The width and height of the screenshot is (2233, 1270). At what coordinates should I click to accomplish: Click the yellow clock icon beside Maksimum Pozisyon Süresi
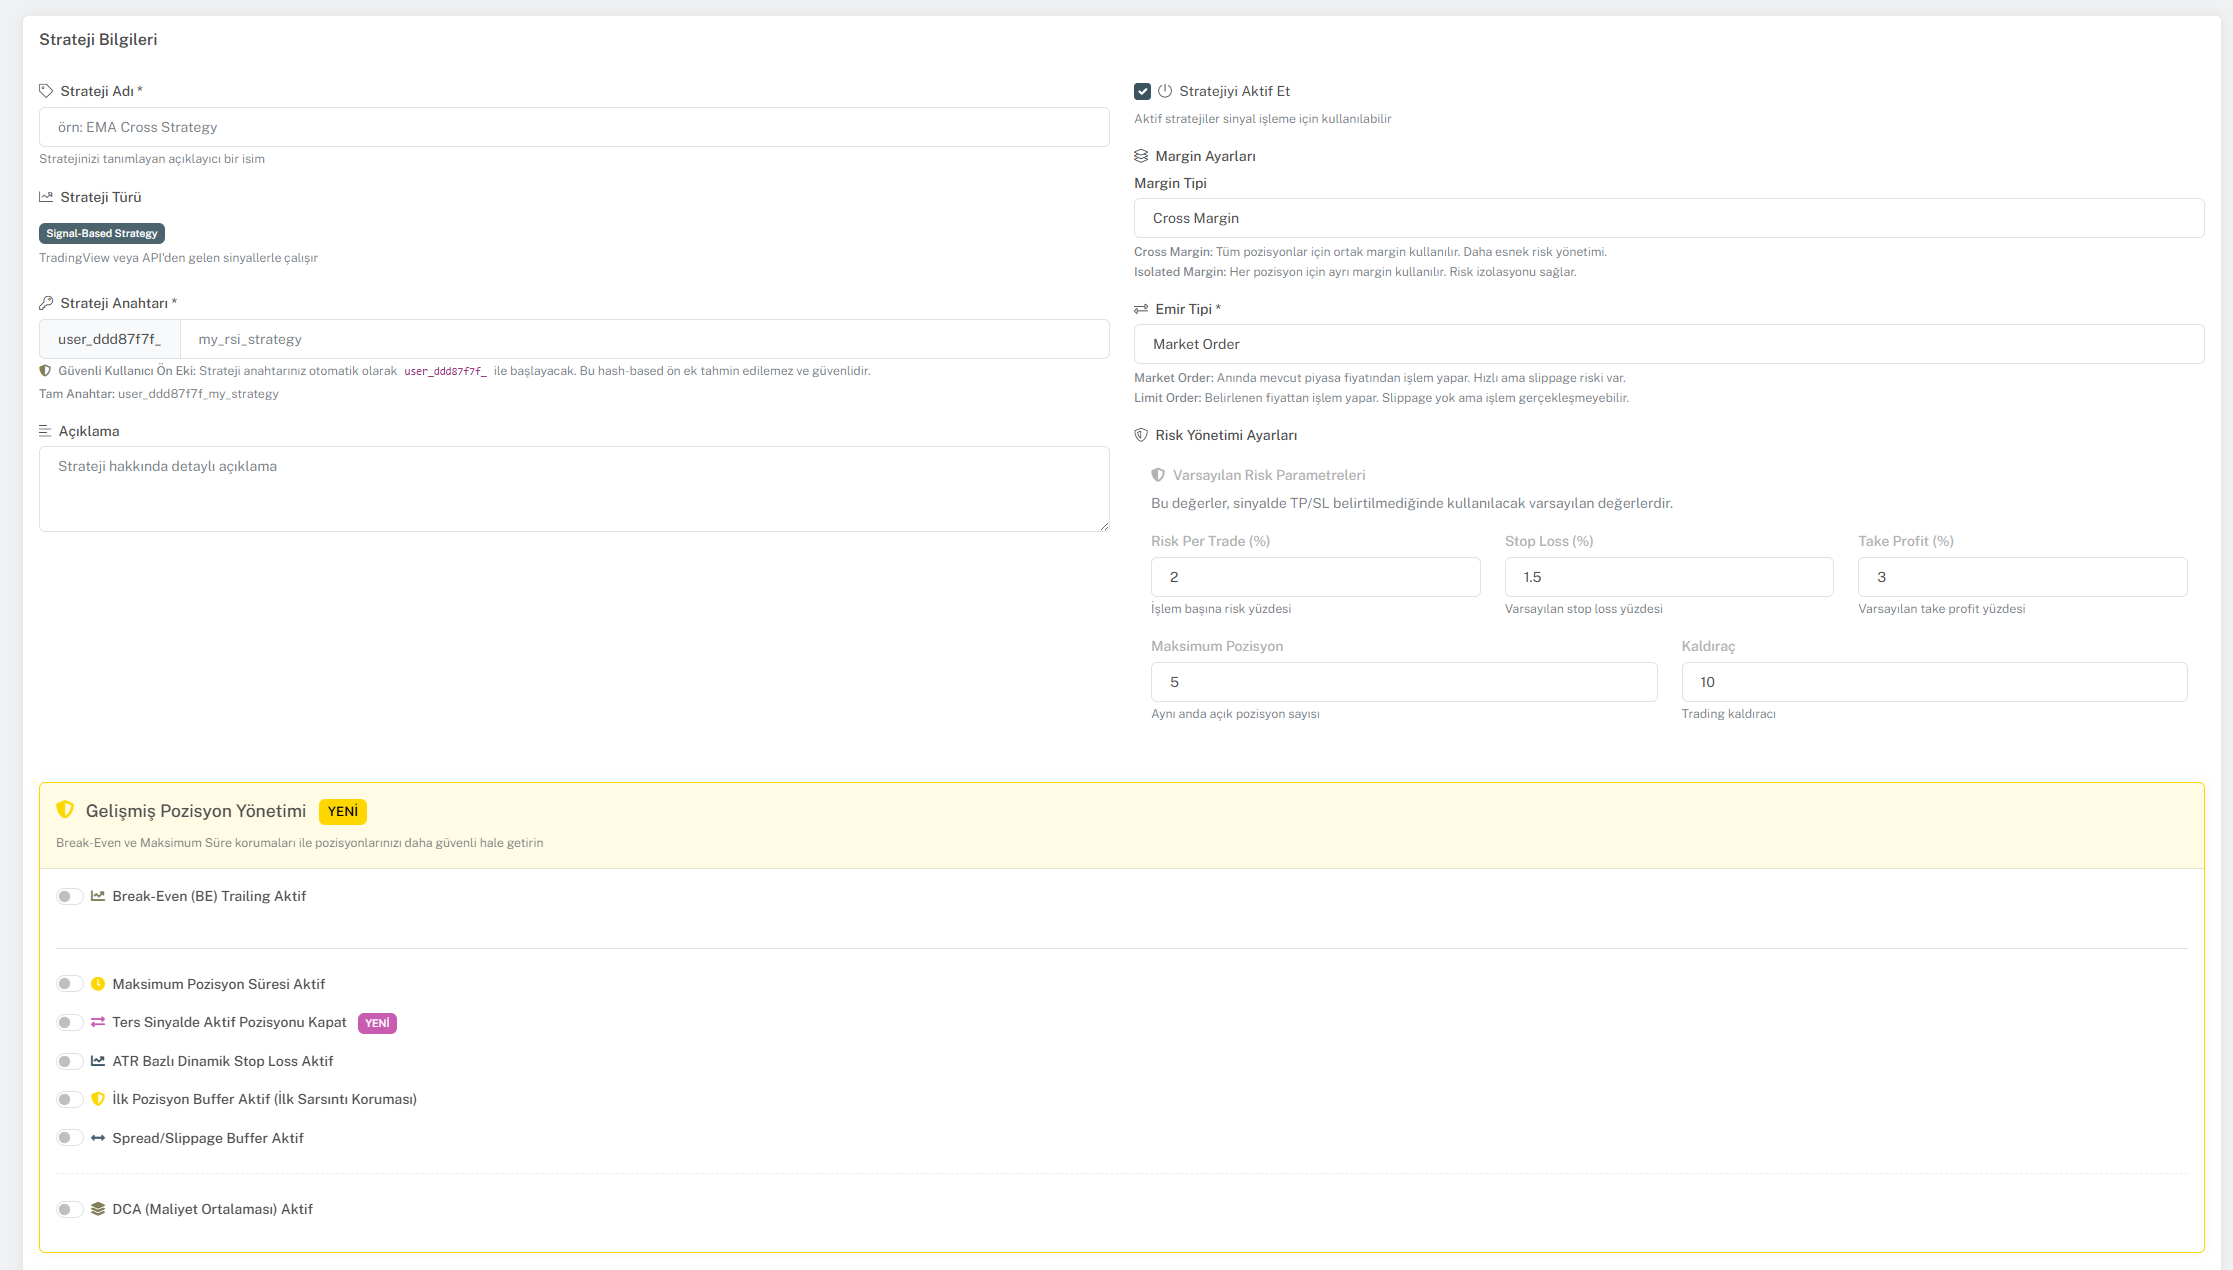[x=98, y=984]
